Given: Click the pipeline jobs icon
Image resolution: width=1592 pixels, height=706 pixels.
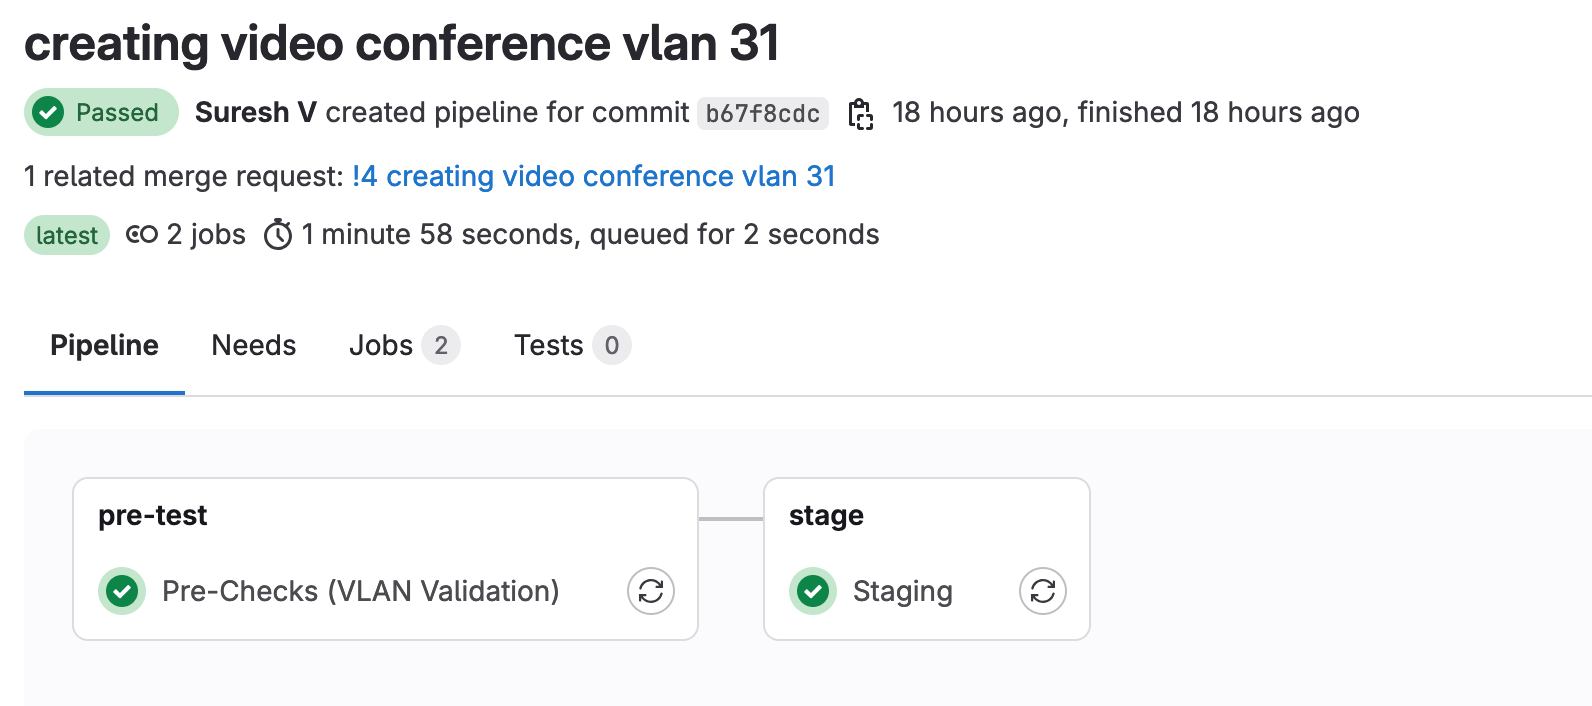Looking at the screenshot, I should tap(141, 235).
